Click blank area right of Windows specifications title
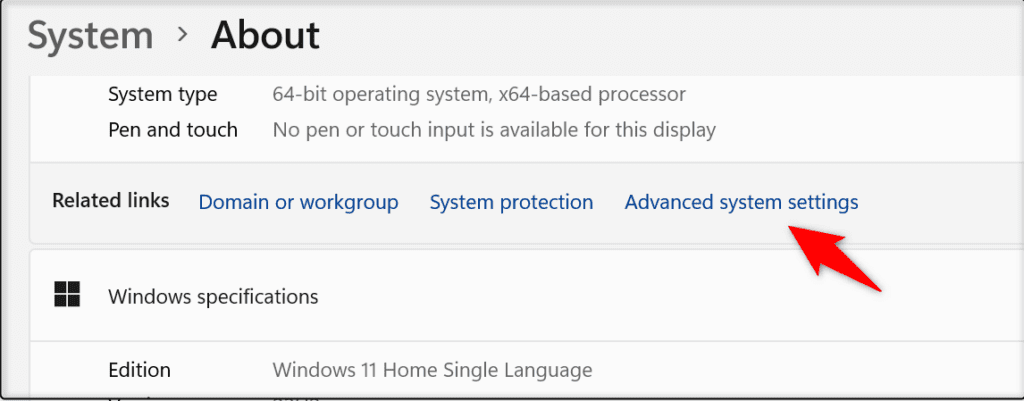Screen dimensions: 1024x401 click(666, 297)
